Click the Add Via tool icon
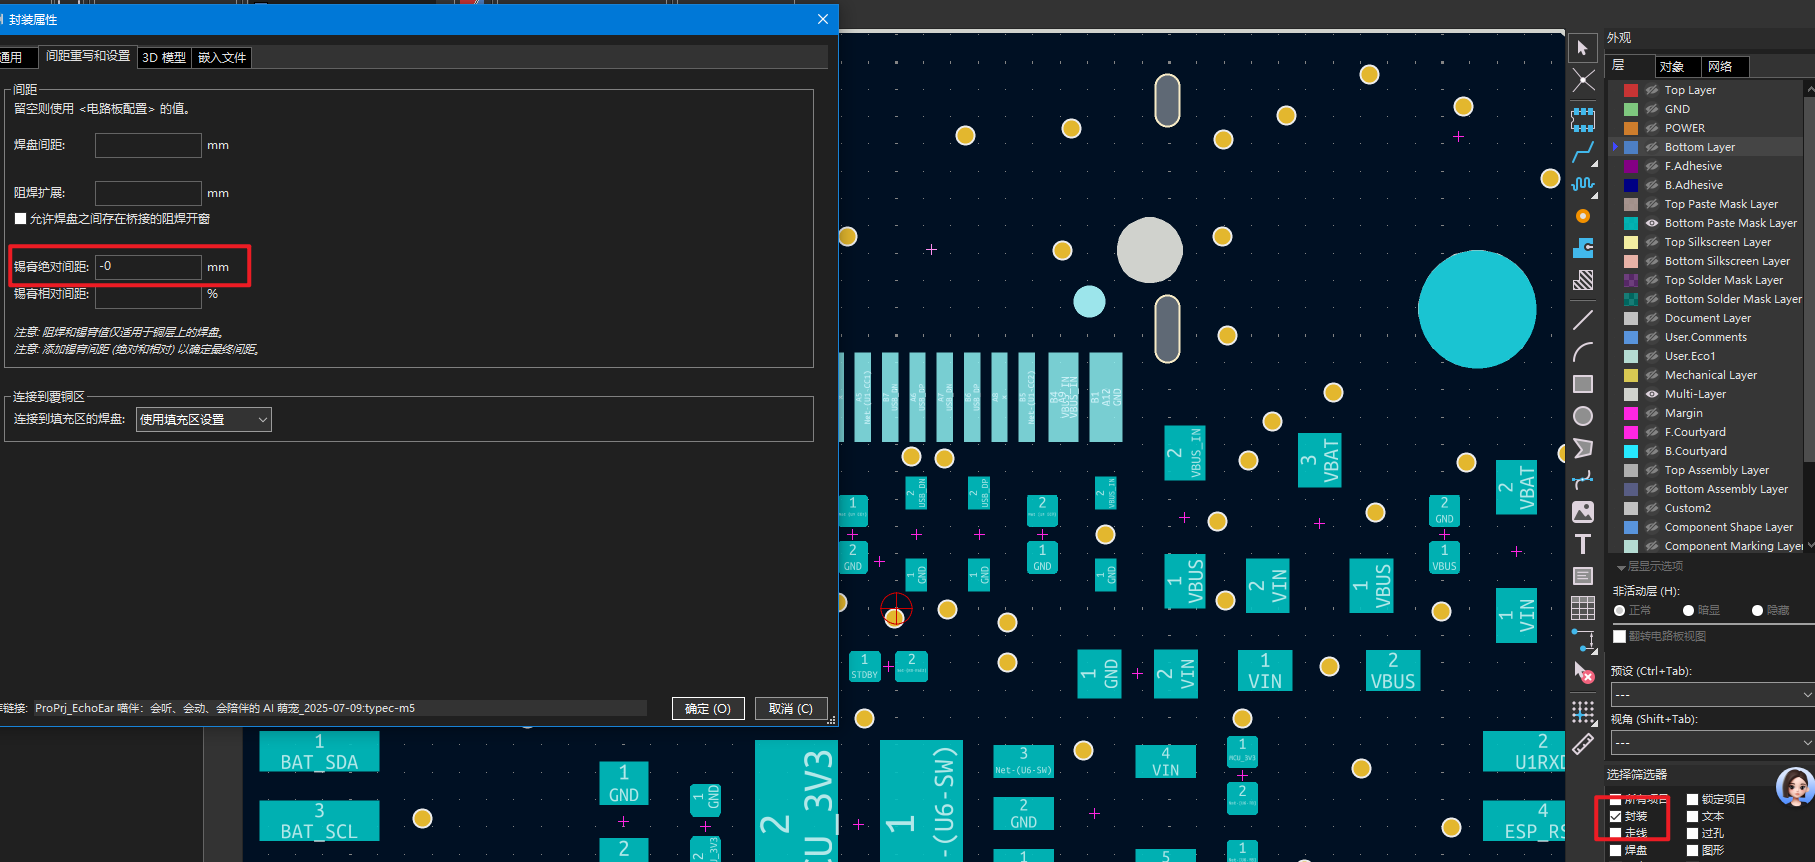The image size is (1815, 862). [x=1582, y=216]
